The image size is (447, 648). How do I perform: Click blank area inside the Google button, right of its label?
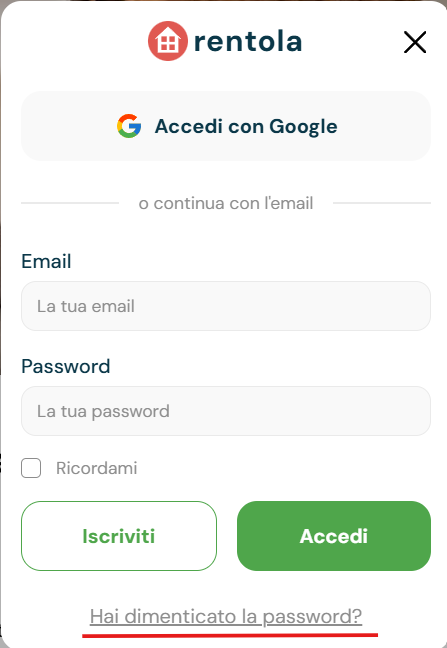coord(384,126)
